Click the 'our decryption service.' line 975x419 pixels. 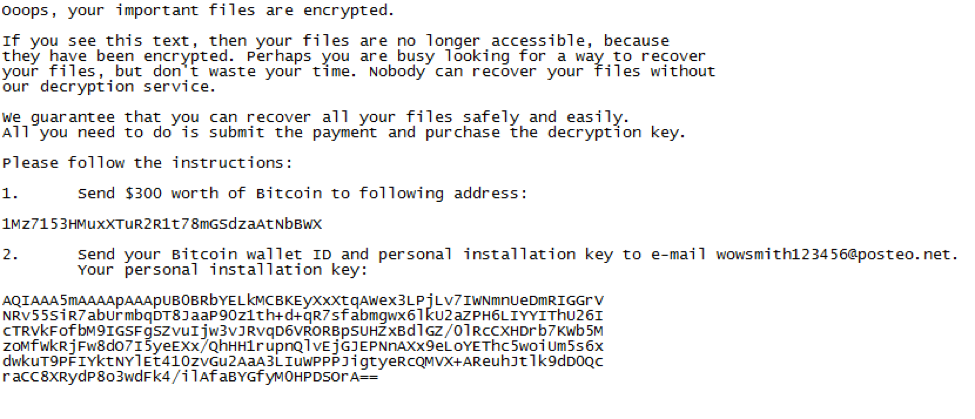coord(109,87)
